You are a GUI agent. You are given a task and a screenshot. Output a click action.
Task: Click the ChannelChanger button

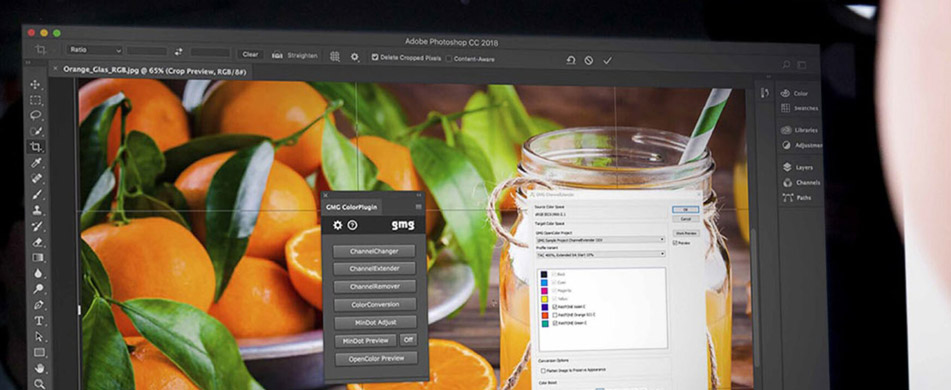coord(374,251)
